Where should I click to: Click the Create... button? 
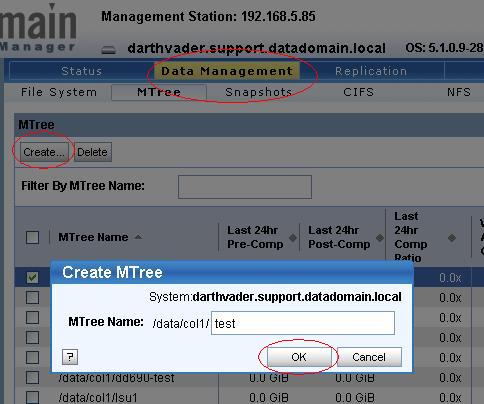pos(44,152)
